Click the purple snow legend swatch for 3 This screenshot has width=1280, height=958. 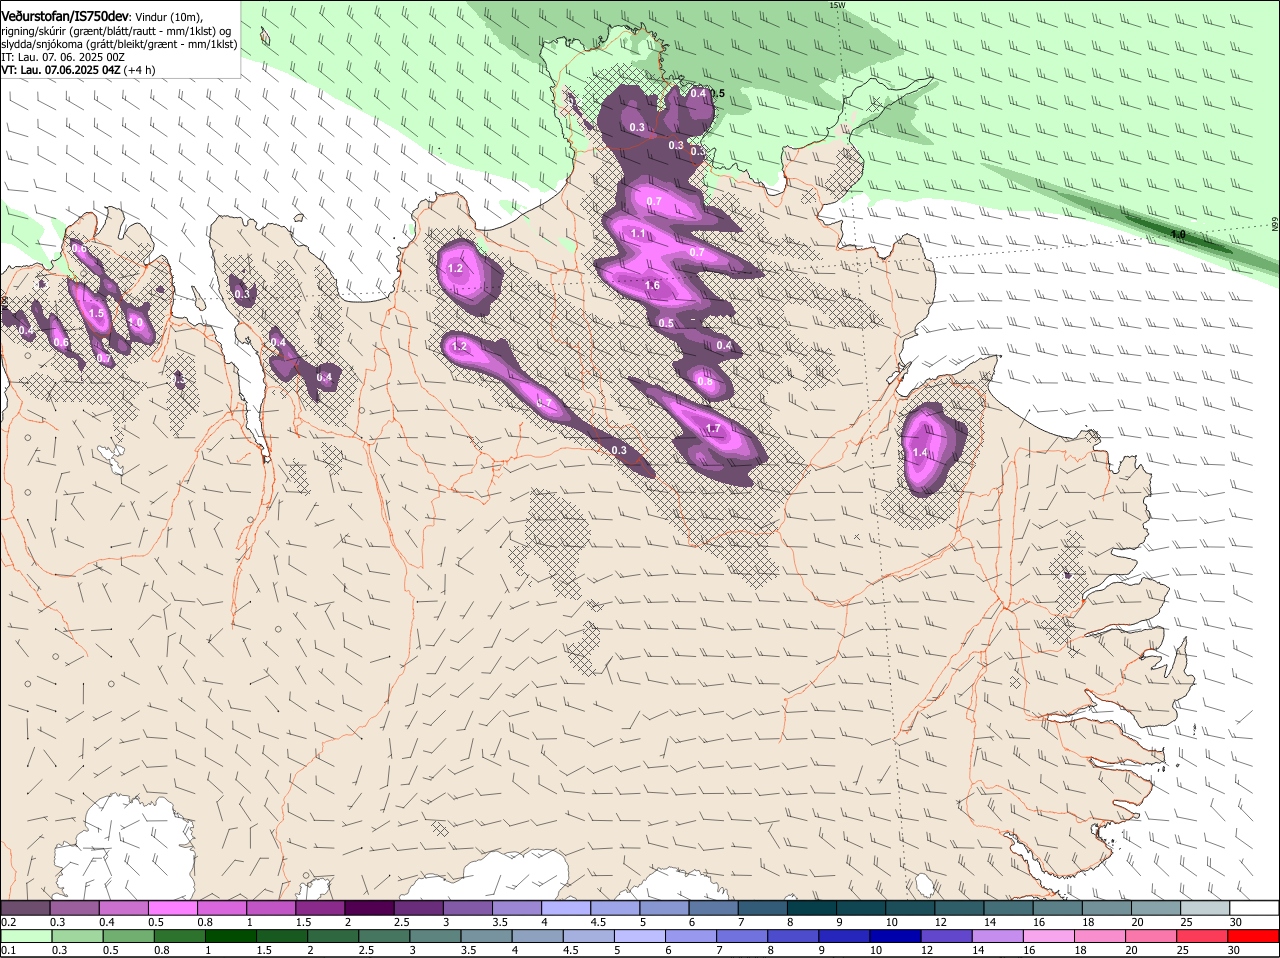pos(467,908)
